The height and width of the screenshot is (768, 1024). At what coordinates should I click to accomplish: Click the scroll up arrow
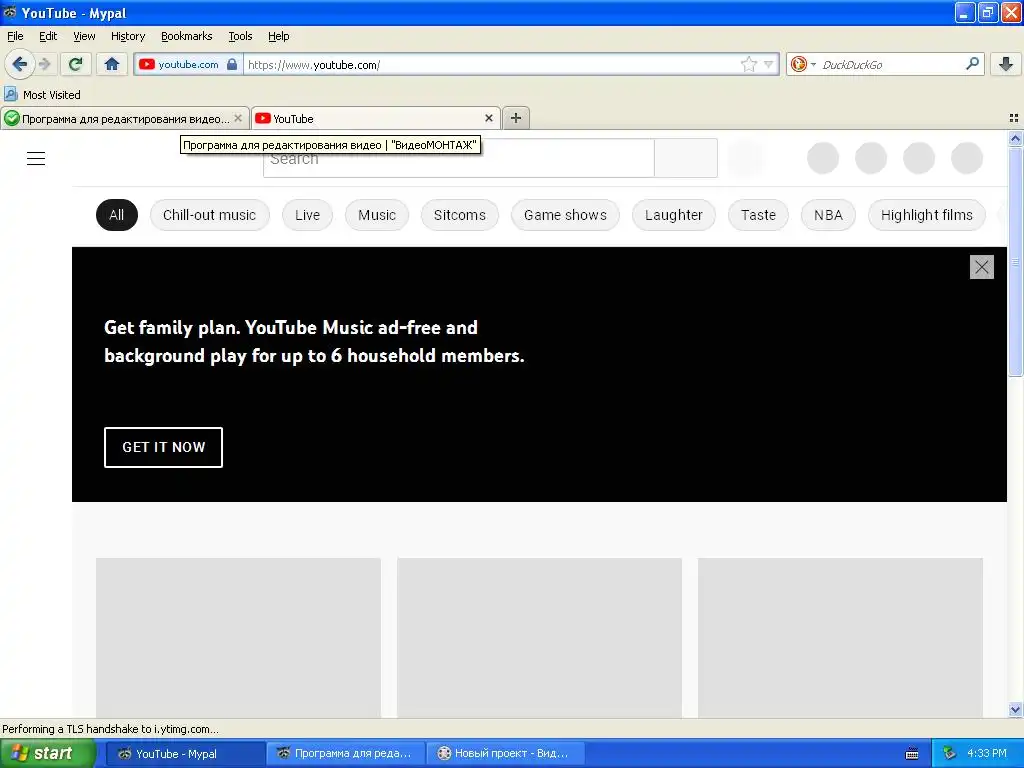coord(1015,138)
